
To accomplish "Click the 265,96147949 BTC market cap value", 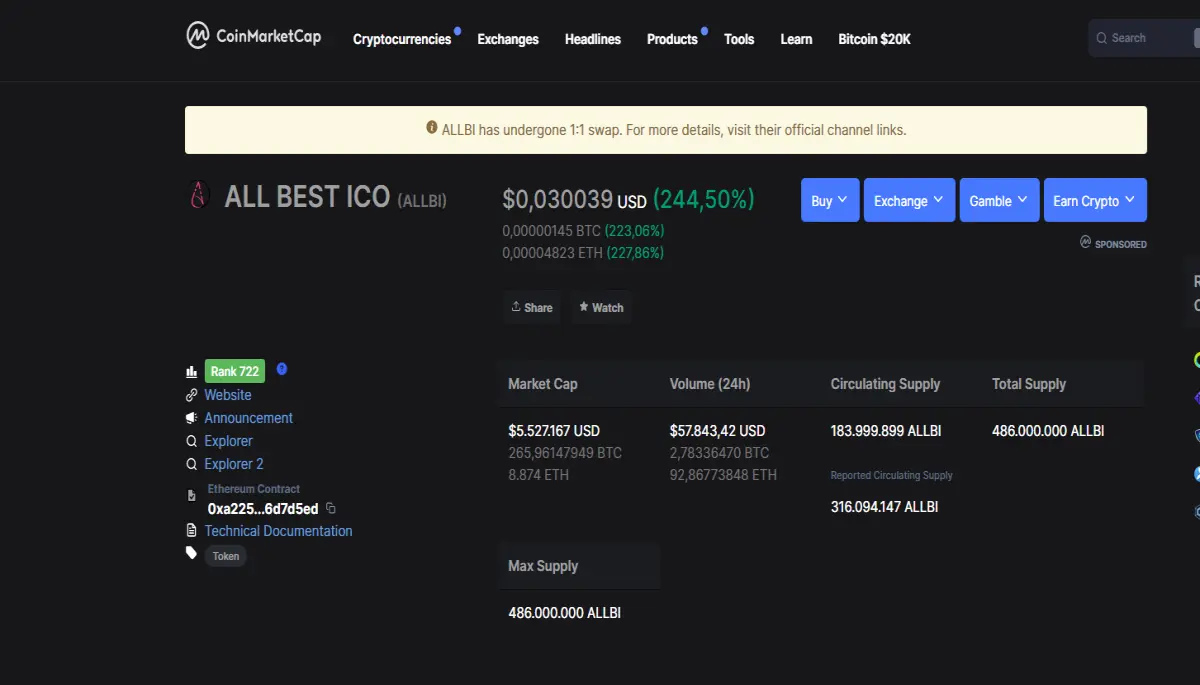I will (565, 453).
